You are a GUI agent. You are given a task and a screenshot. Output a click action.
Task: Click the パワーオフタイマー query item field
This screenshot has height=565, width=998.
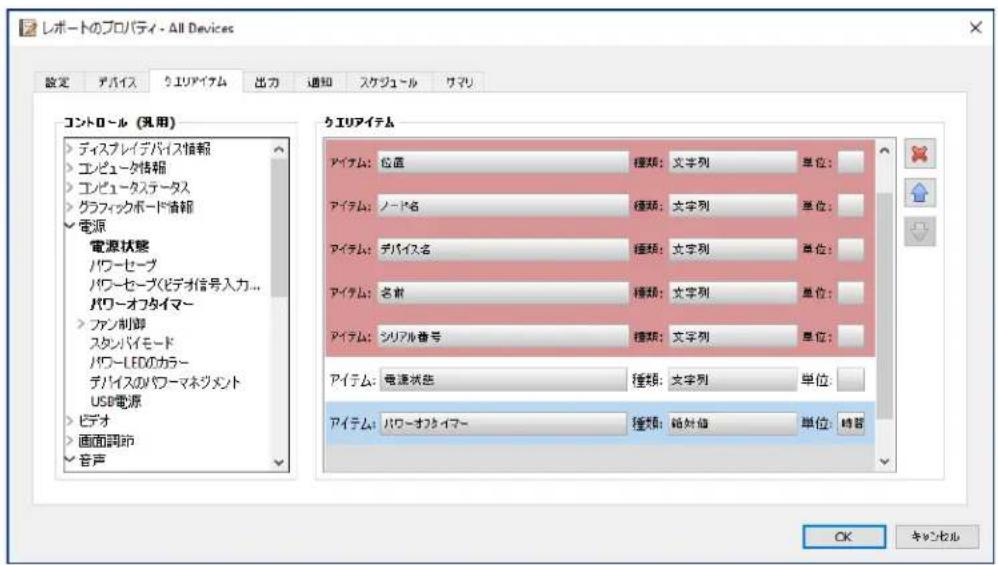coord(503,423)
